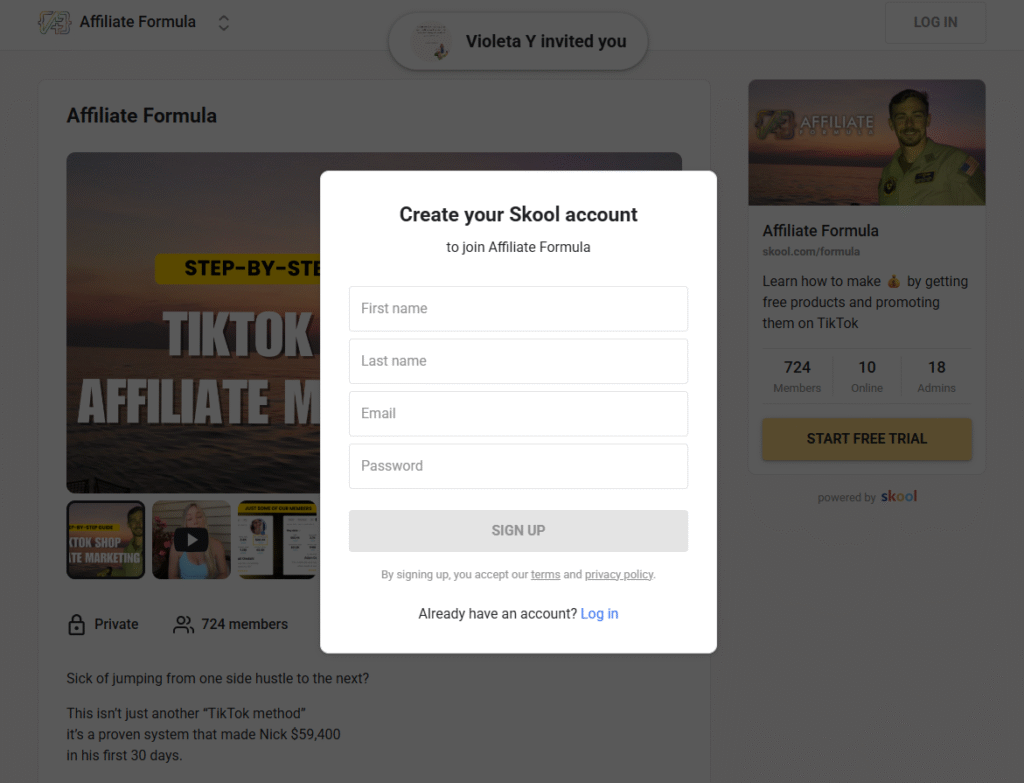
Task: Play the video thumbnail with blonde woman
Action: (191, 539)
